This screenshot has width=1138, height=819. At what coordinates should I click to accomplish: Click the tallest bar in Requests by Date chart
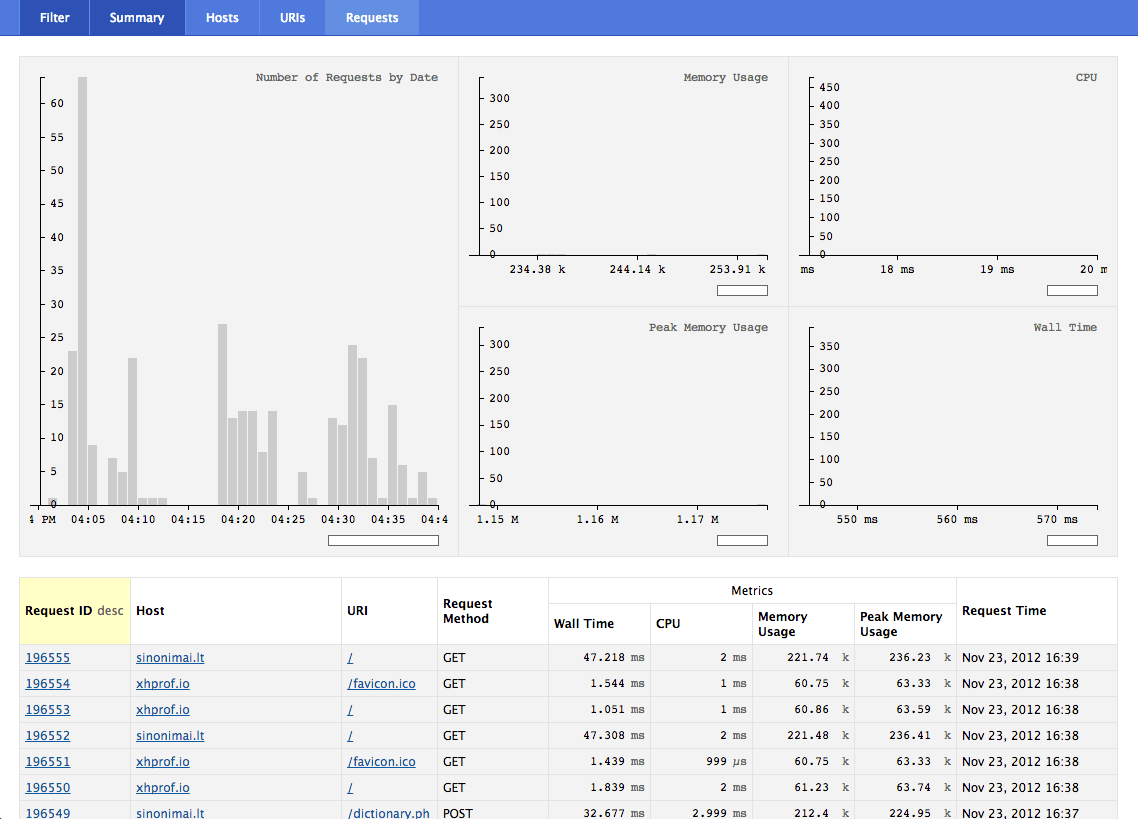pyautogui.click(x=83, y=290)
